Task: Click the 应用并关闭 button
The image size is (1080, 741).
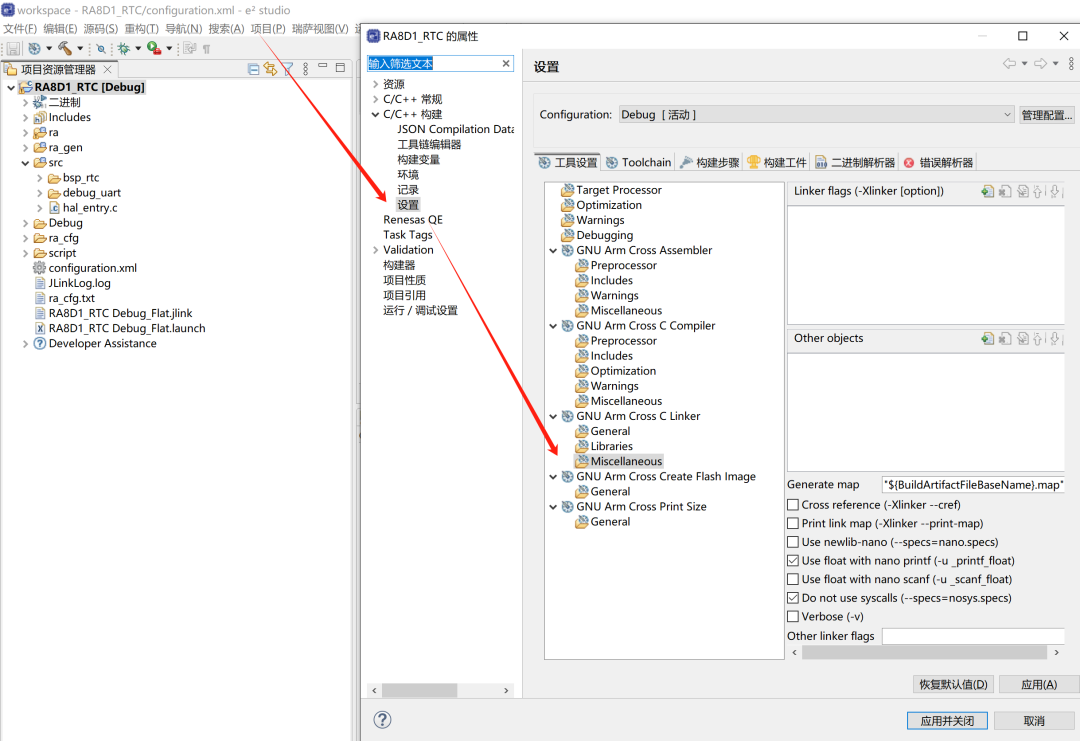Action: click(x=946, y=719)
